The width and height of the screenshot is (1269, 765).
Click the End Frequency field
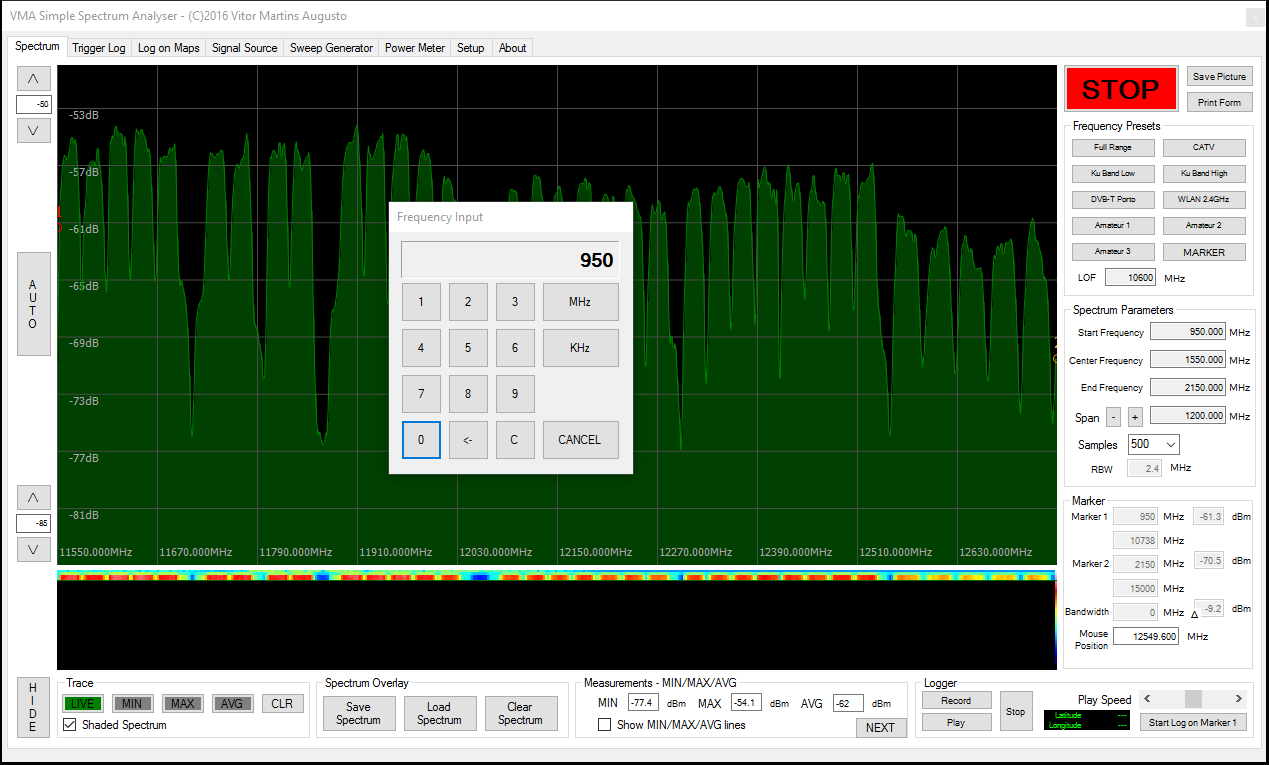1188,388
